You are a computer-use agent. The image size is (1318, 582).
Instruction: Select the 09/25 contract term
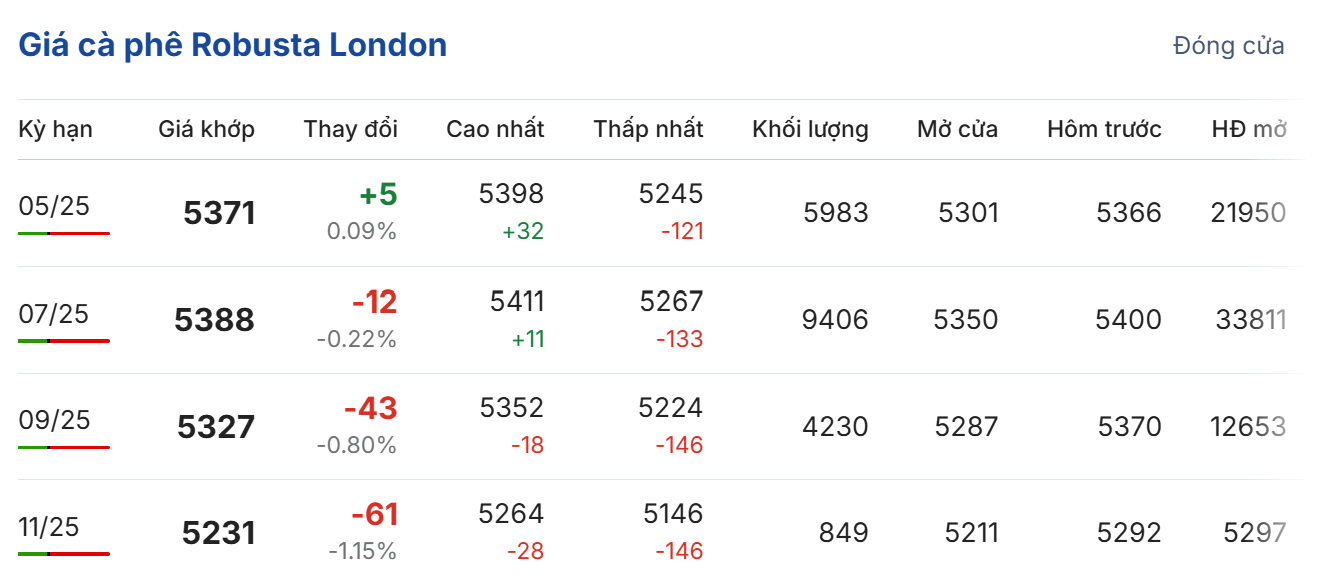point(54,420)
